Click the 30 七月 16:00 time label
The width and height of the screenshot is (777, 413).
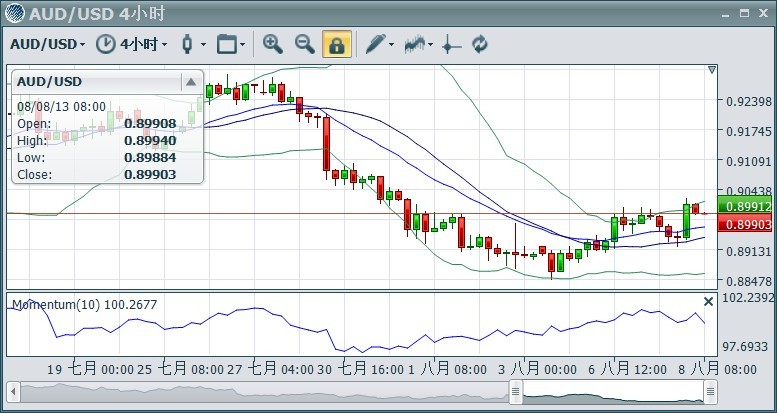point(360,369)
